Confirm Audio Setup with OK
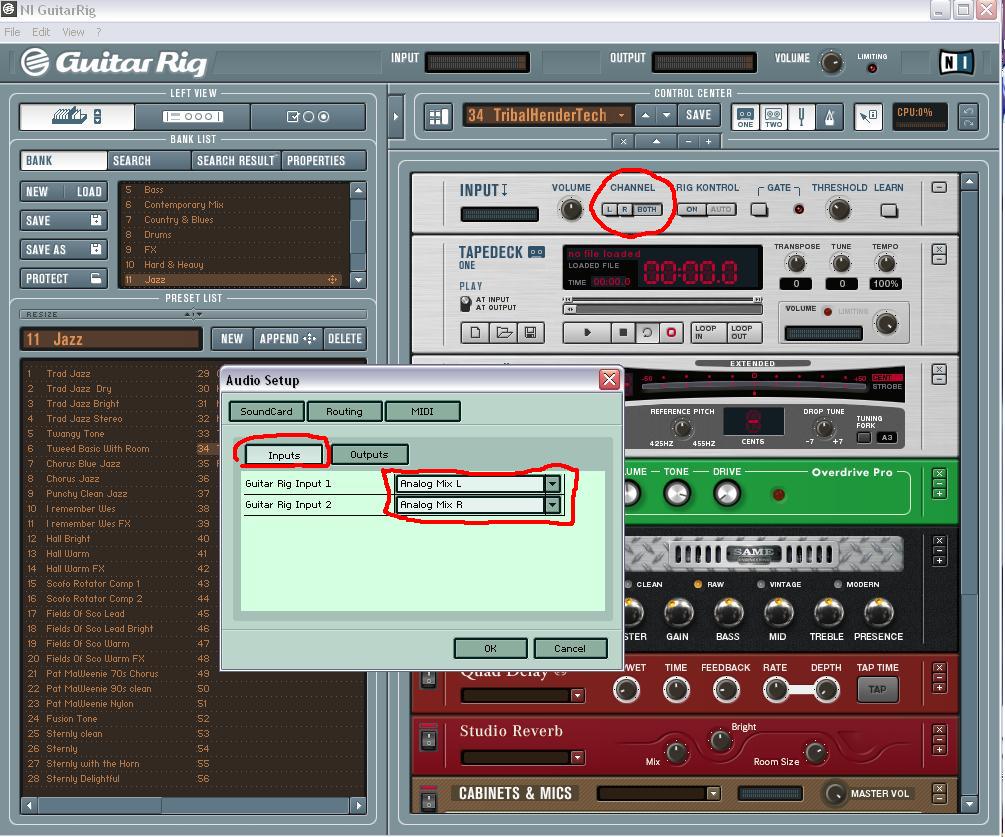1005x837 pixels. [490, 649]
